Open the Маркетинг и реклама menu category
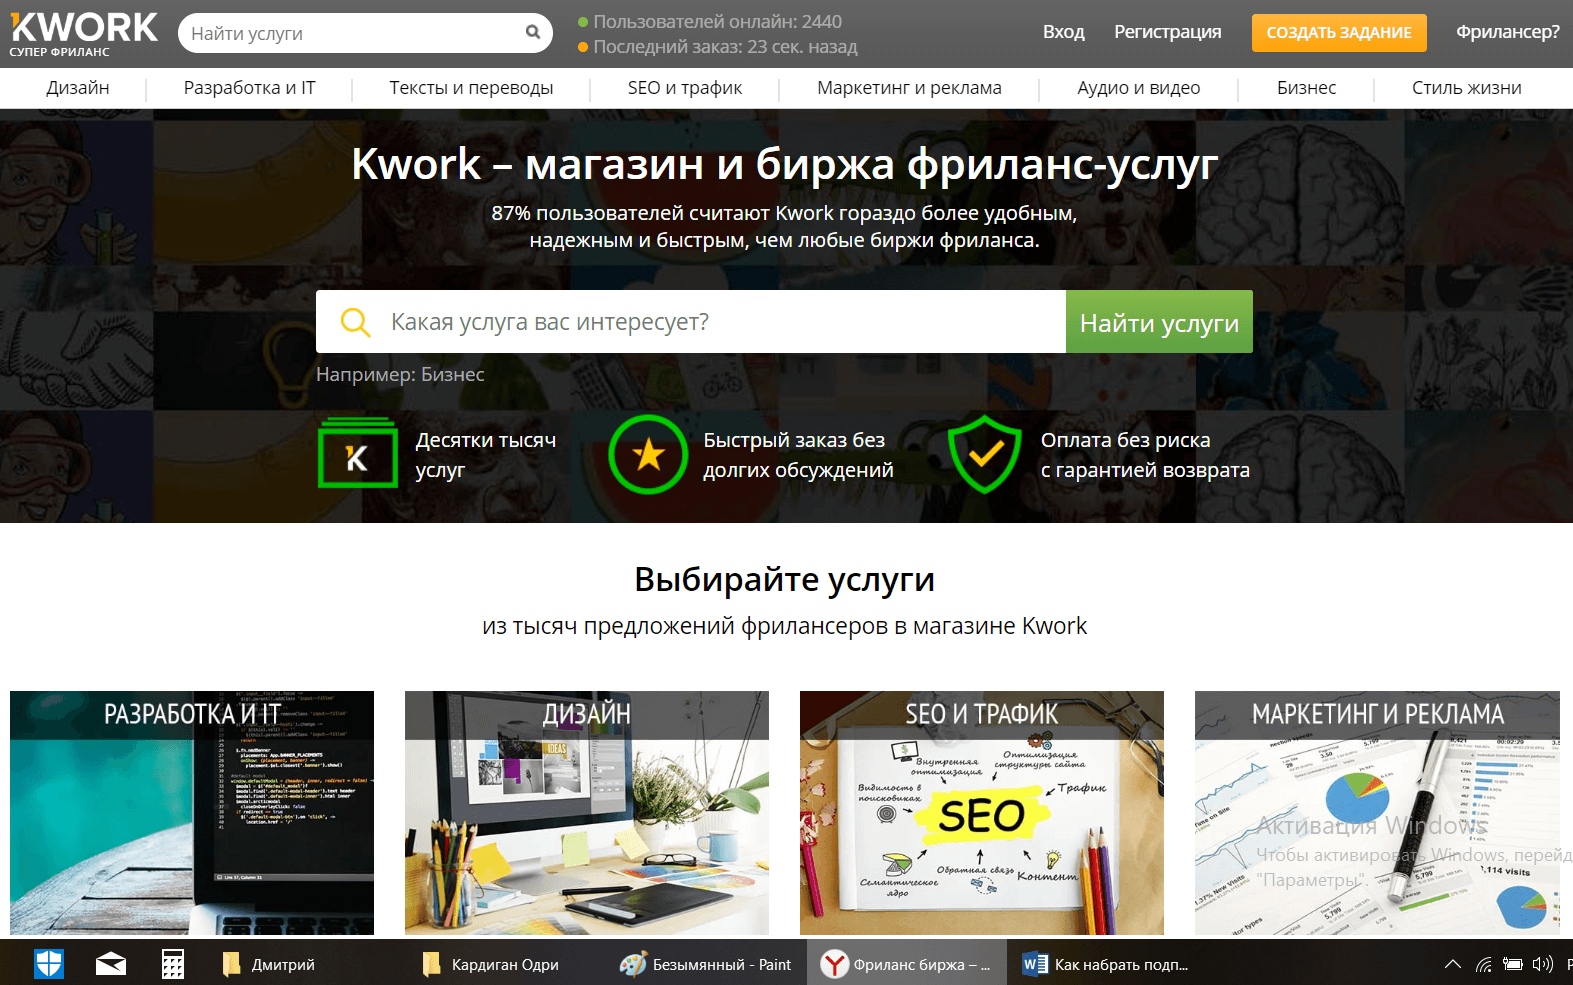 [909, 88]
